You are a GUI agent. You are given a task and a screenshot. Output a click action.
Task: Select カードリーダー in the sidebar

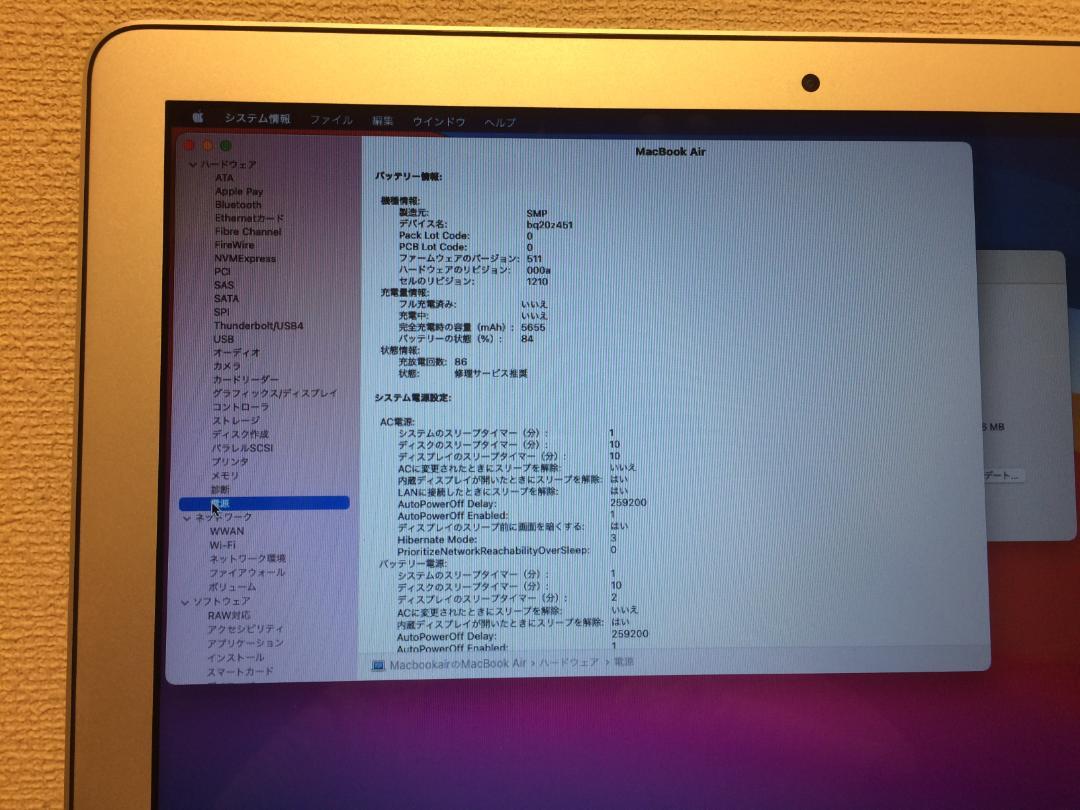tap(246, 380)
